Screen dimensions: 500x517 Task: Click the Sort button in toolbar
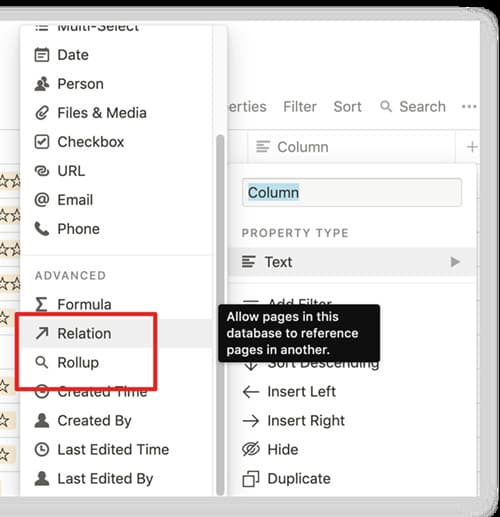(x=347, y=107)
